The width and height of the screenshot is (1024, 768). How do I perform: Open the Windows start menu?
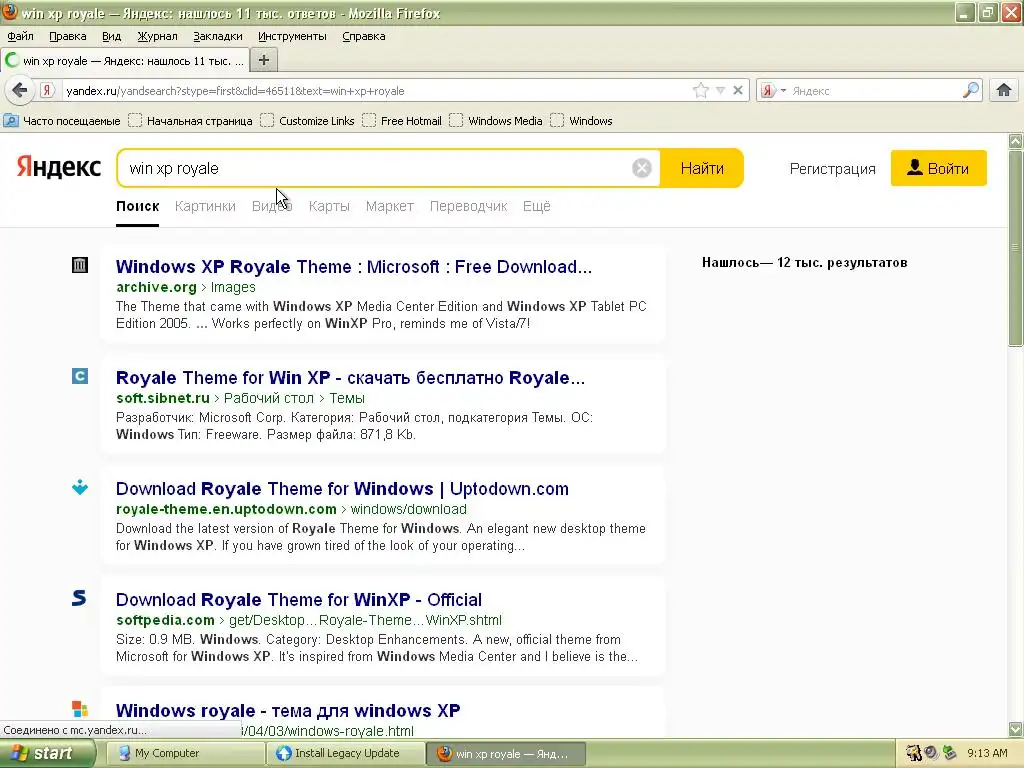click(47, 753)
